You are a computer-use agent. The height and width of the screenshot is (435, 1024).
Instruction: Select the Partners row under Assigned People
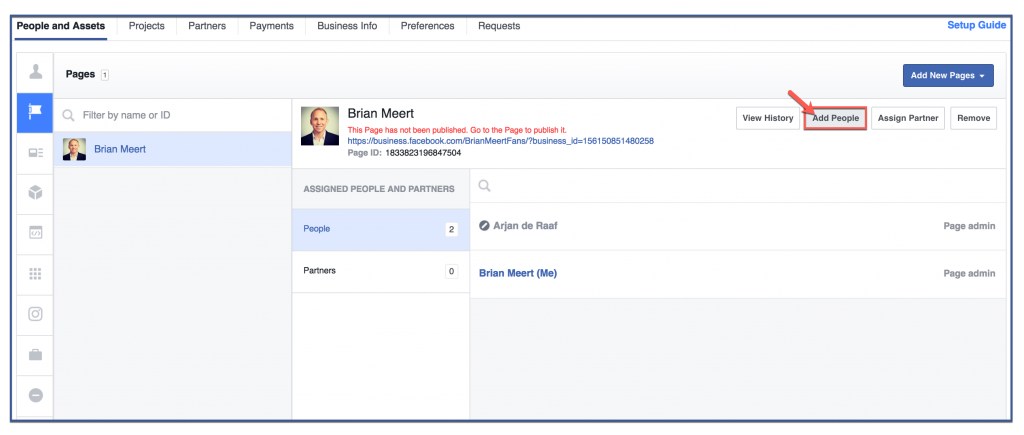[381, 271]
